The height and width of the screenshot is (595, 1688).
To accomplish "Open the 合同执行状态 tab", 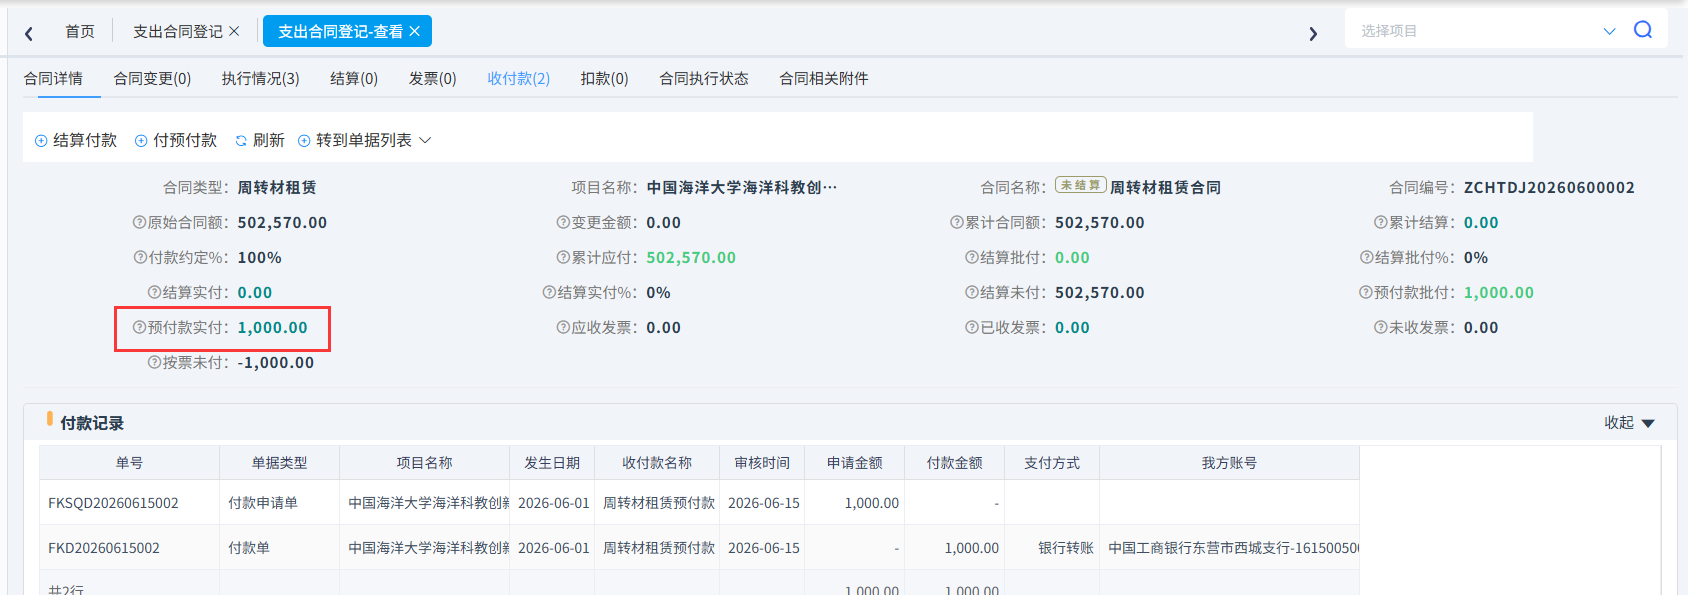I will tap(704, 79).
